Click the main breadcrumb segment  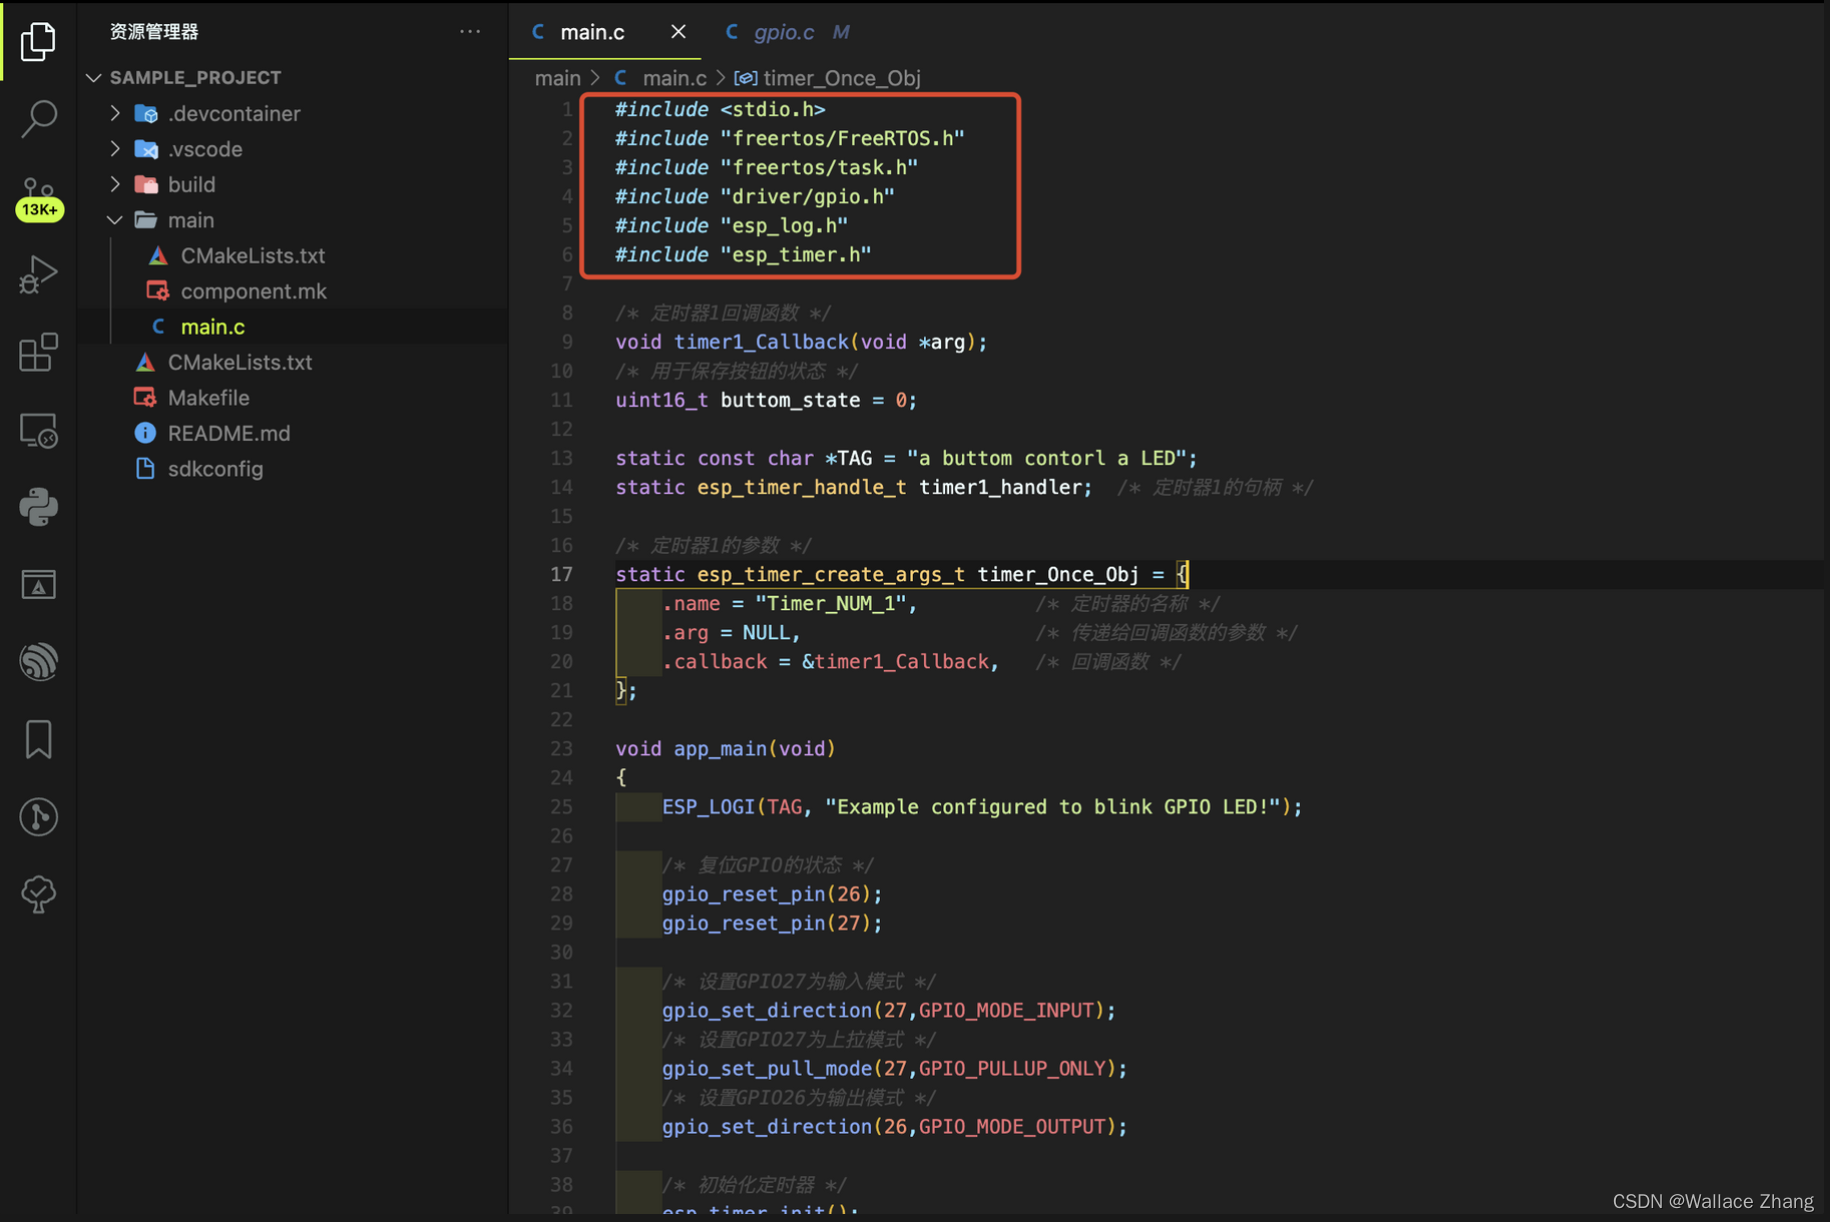point(557,78)
